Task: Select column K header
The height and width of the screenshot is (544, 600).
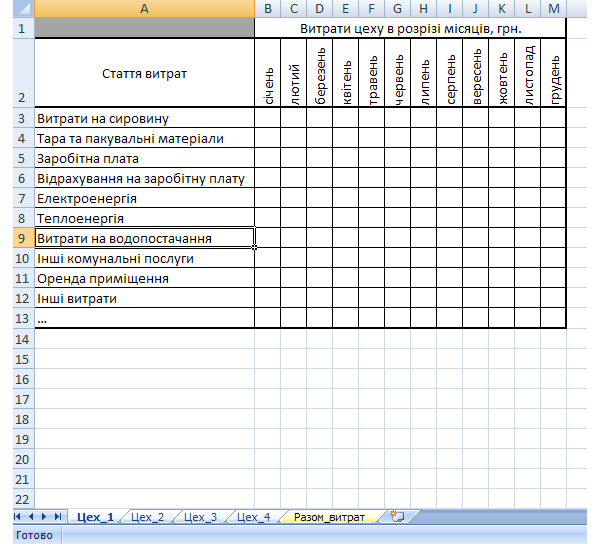Action: (x=502, y=8)
